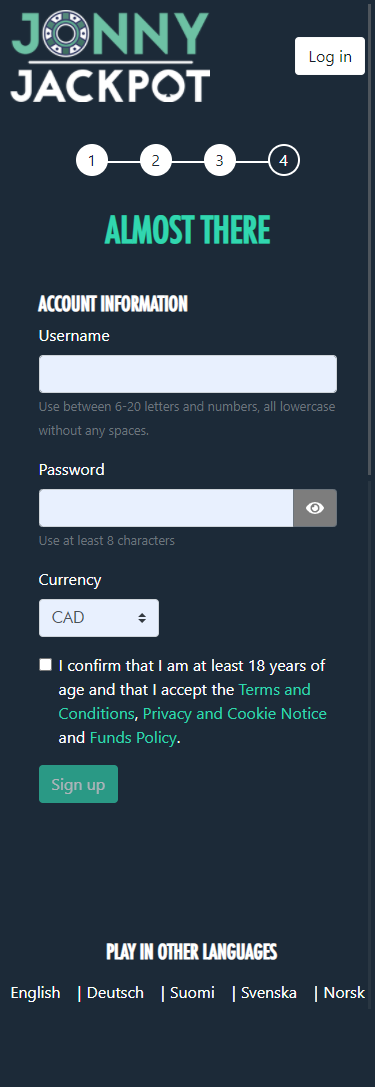The image size is (375, 1087).
Task: Tick the age confirmation checkbox
Action: point(46,665)
